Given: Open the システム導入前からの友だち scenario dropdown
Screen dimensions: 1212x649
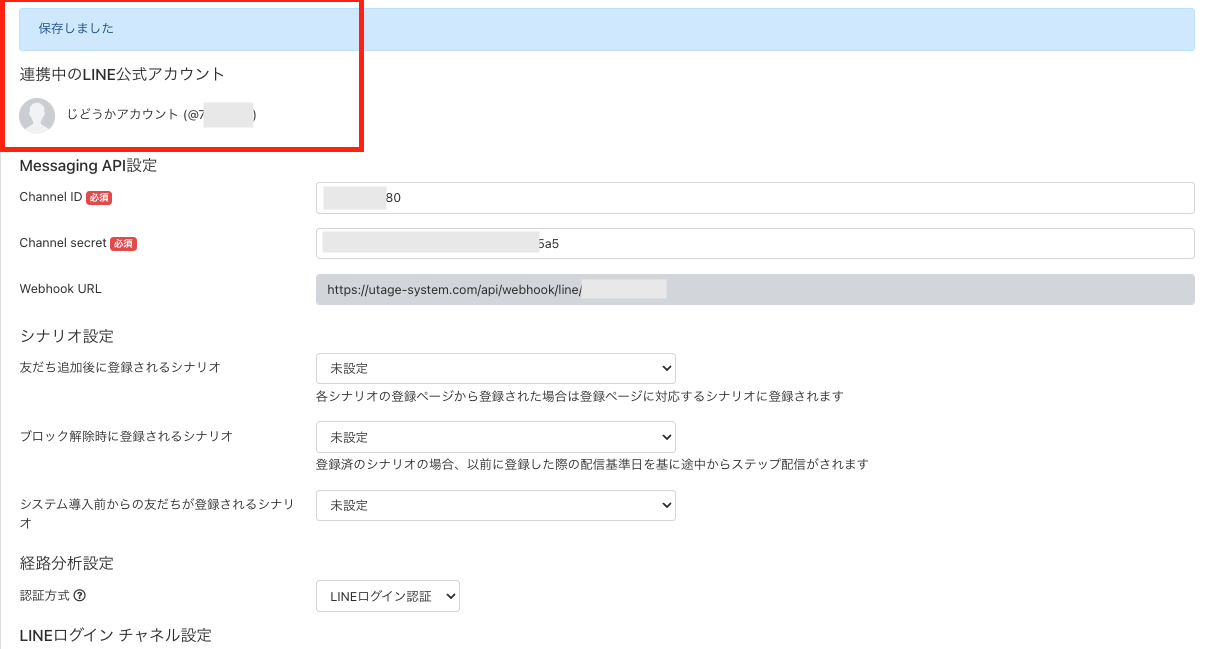Looking at the screenshot, I should [x=495, y=505].
